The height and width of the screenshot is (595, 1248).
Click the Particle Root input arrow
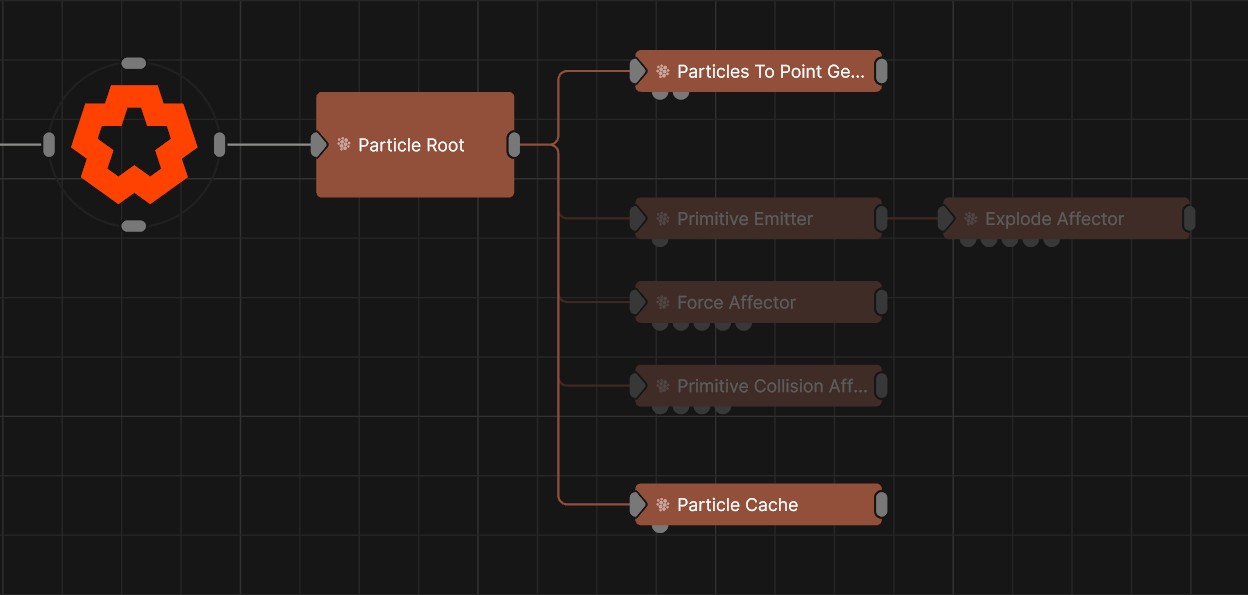[x=319, y=145]
